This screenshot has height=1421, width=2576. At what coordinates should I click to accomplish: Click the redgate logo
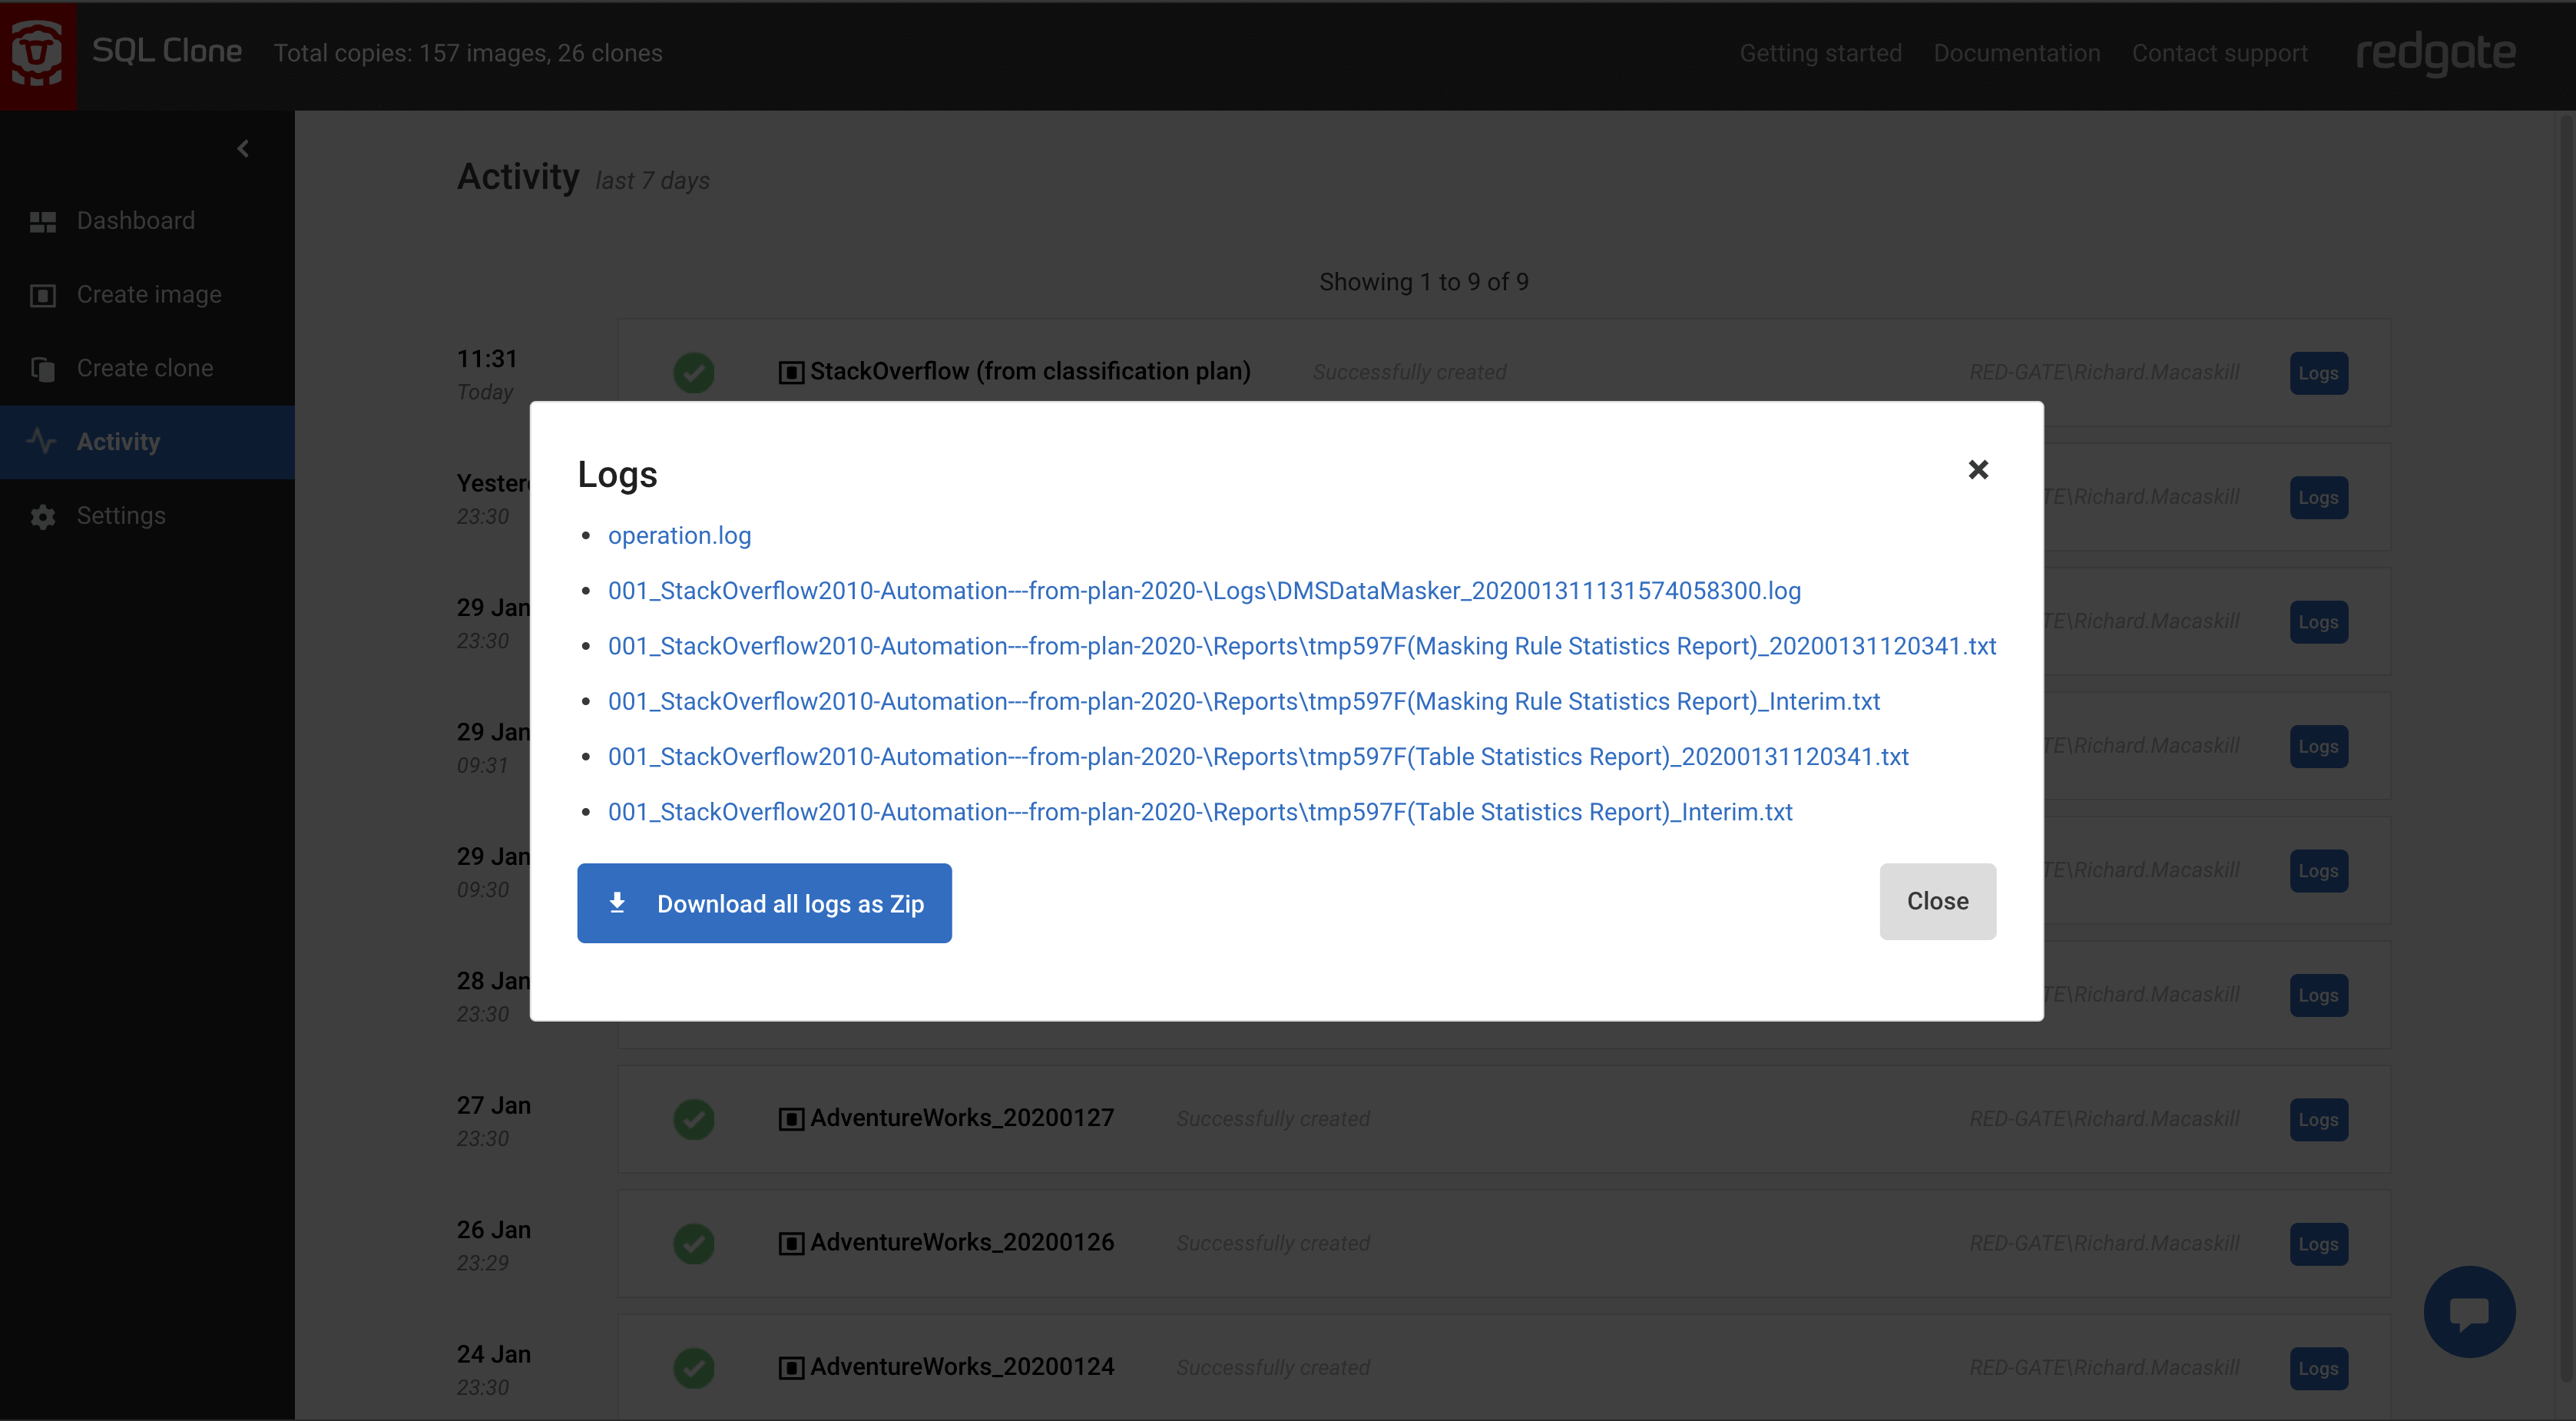click(2435, 53)
